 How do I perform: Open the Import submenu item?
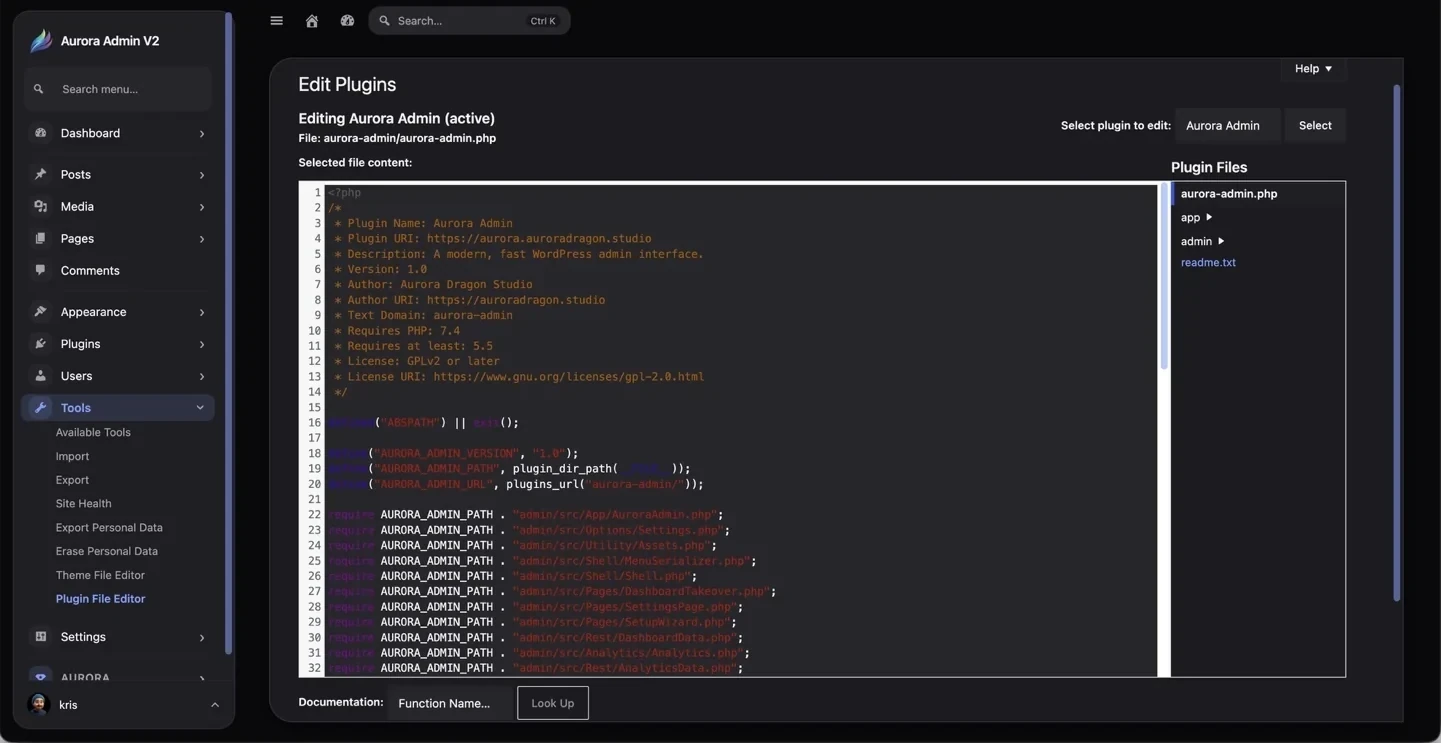(72, 456)
